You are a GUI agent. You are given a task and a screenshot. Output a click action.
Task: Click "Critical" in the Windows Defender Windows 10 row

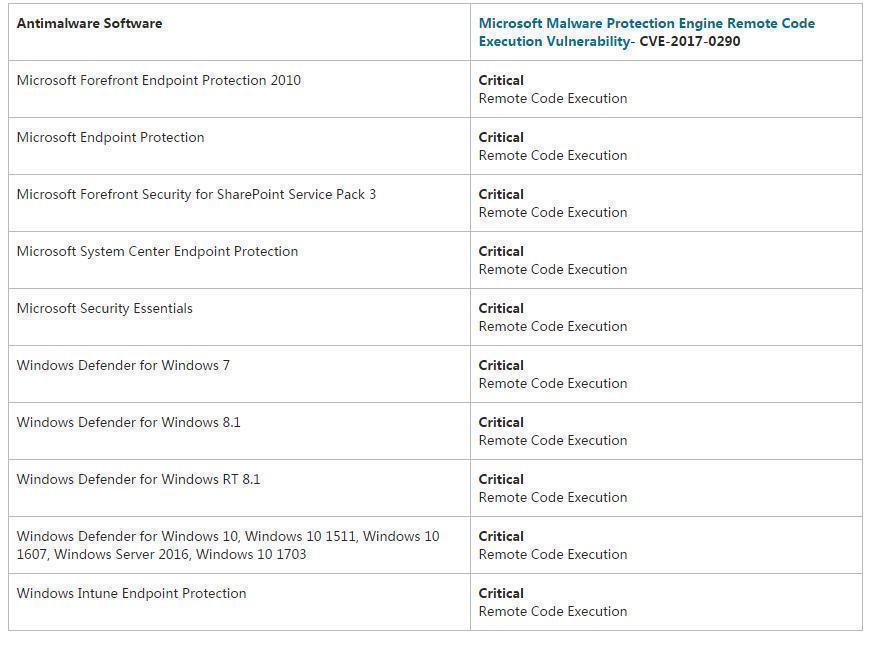click(x=501, y=537)
